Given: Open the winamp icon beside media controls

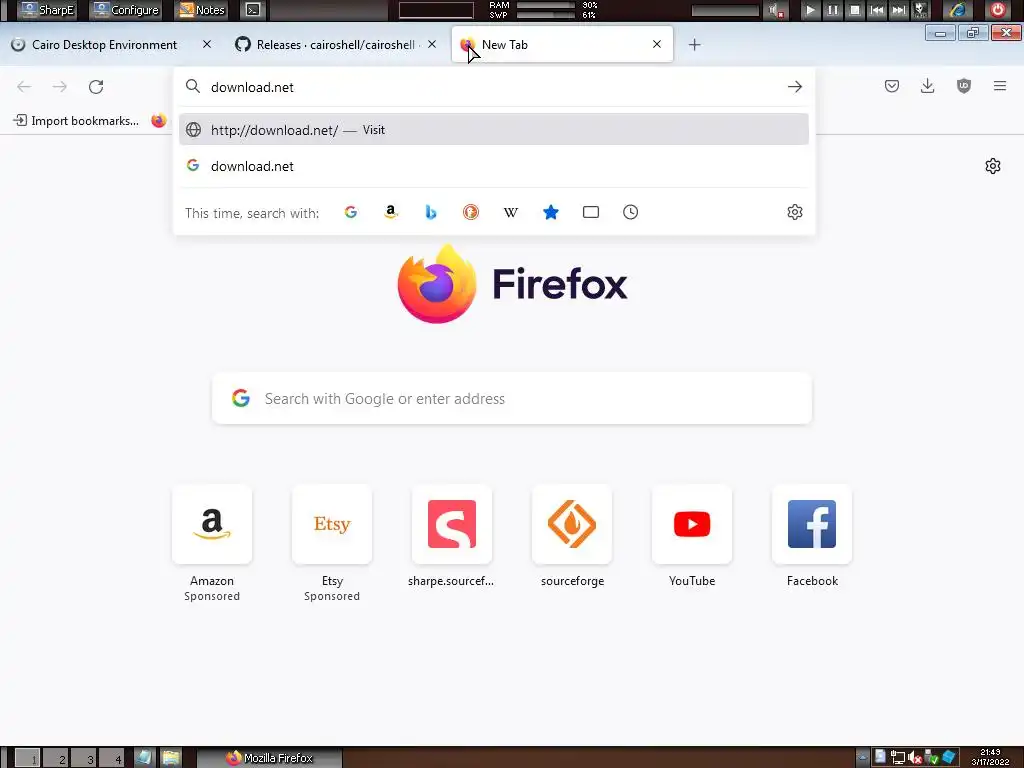Looking at the screenshot, I should 920,10.
